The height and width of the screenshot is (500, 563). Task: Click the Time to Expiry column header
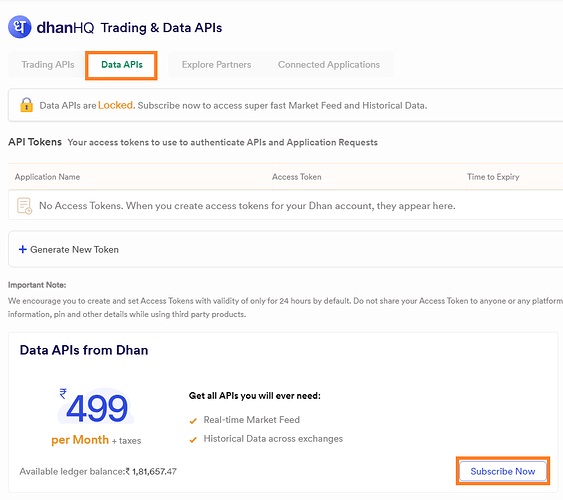click(x=493, y=177)
